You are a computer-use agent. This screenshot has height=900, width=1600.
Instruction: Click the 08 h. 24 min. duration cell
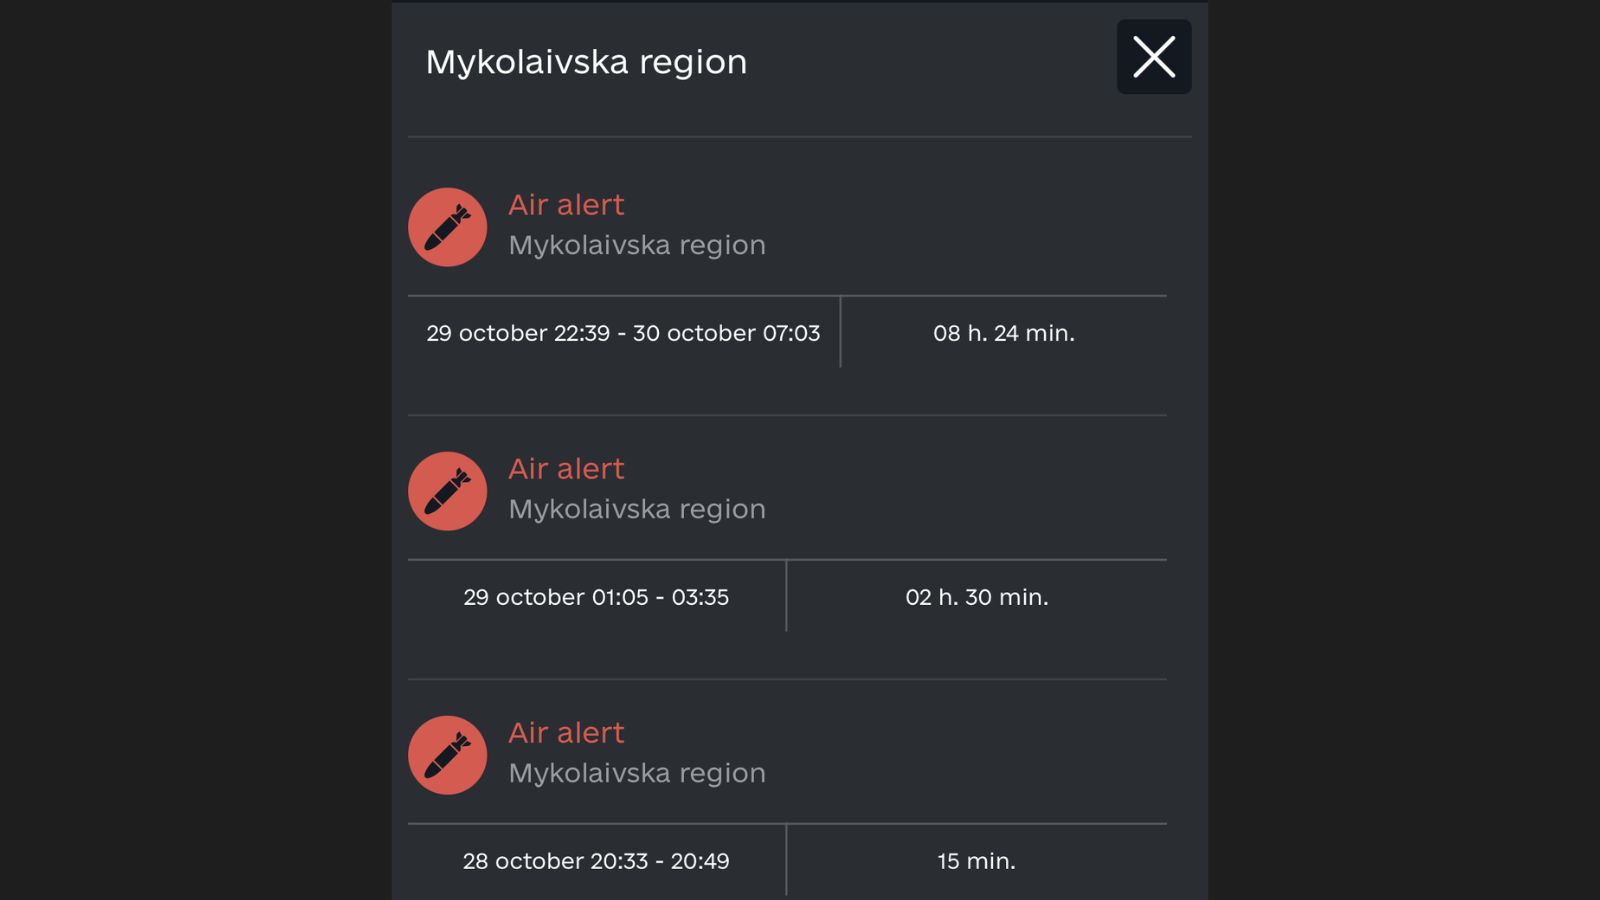click(x=1003, y=333)
